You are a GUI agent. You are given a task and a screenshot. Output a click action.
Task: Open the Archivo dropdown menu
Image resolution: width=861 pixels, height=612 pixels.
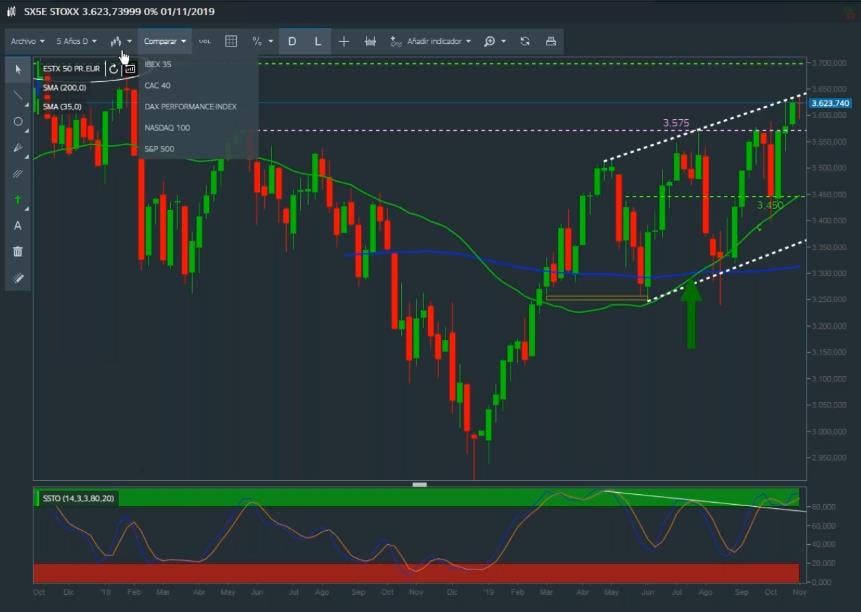(x=27, y=41)
